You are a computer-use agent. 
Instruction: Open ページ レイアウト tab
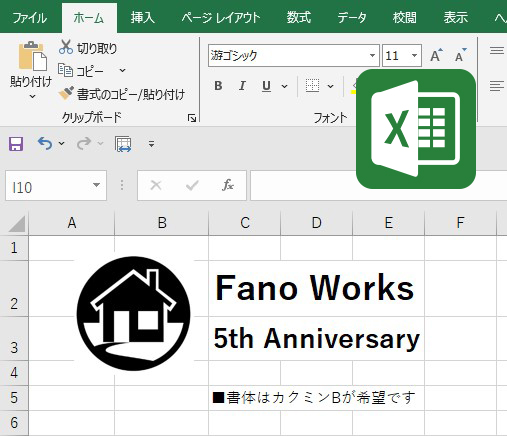point(221,18)
